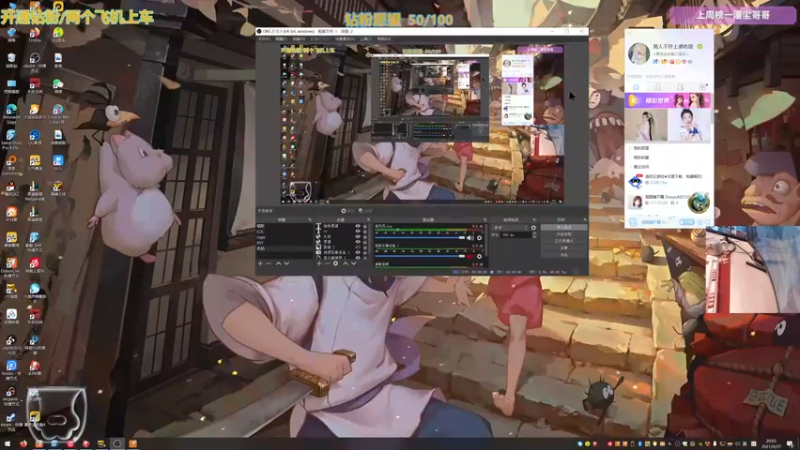The height and width of the screenshot is (450, 800).
Task: Adjust transition duration stepper arrows
Action: 534,235
